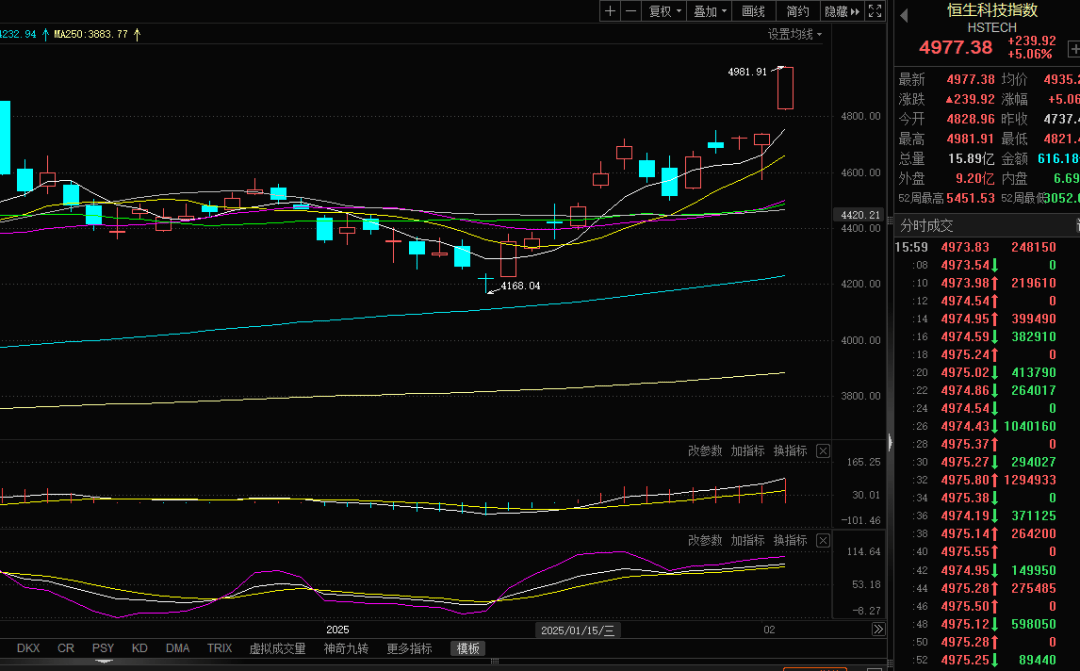Click the double-arrow scroll icon on timeline
1080x671 pixels.
878,629
